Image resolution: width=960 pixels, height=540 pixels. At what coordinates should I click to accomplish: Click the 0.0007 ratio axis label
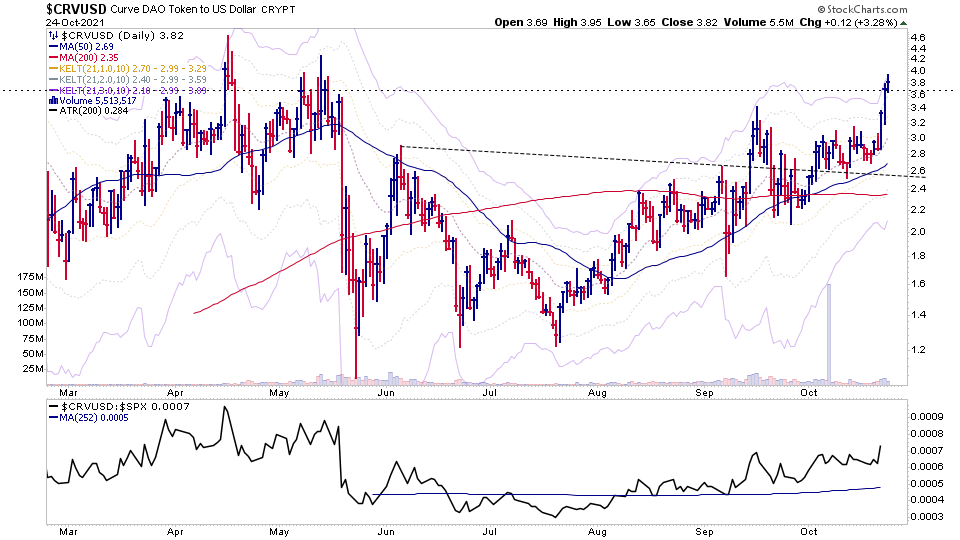point(926,451)
